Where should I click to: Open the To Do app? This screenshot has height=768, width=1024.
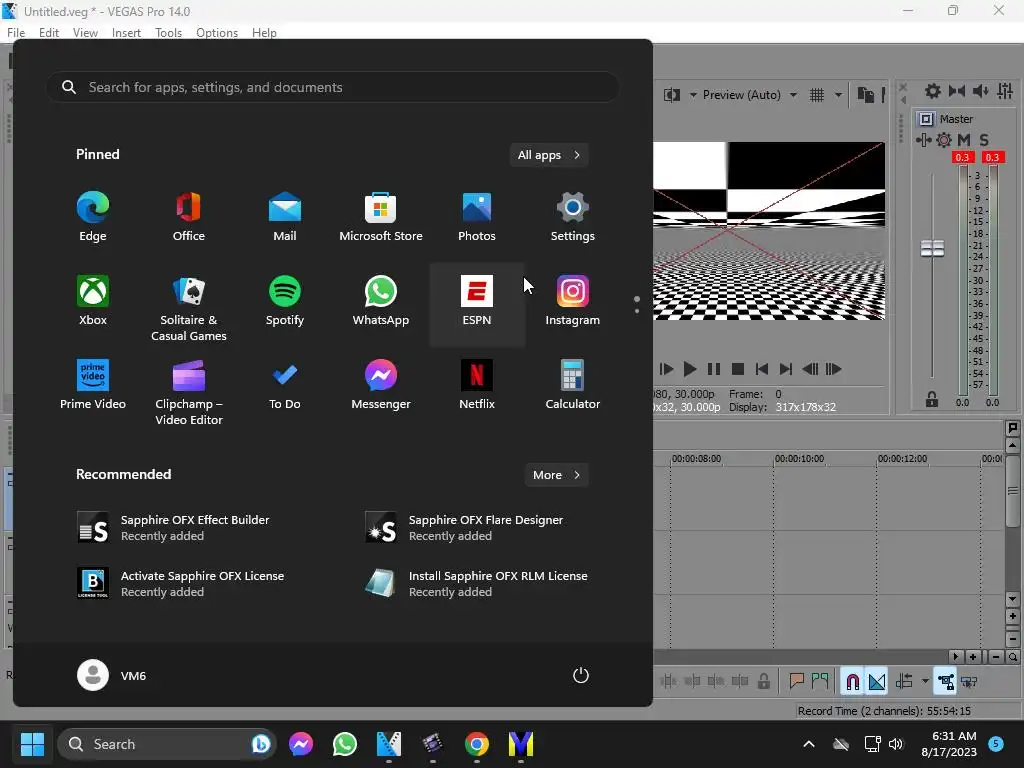(x=285, y=385)
